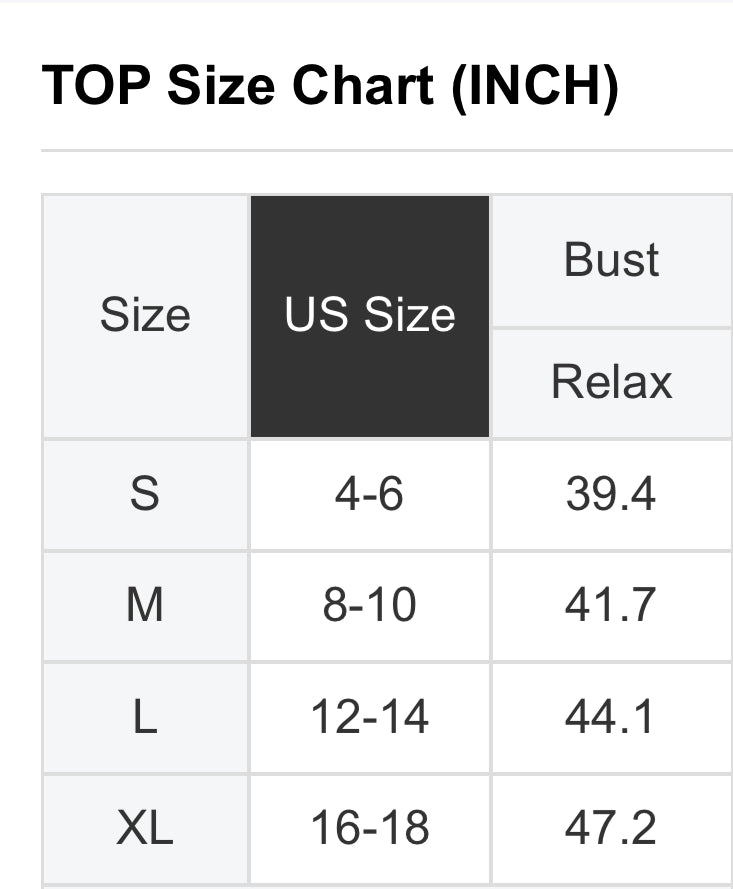Select the Size column header cell
Image resolution: width=733 pixels, height=889 pixels.
pos(145,316)
